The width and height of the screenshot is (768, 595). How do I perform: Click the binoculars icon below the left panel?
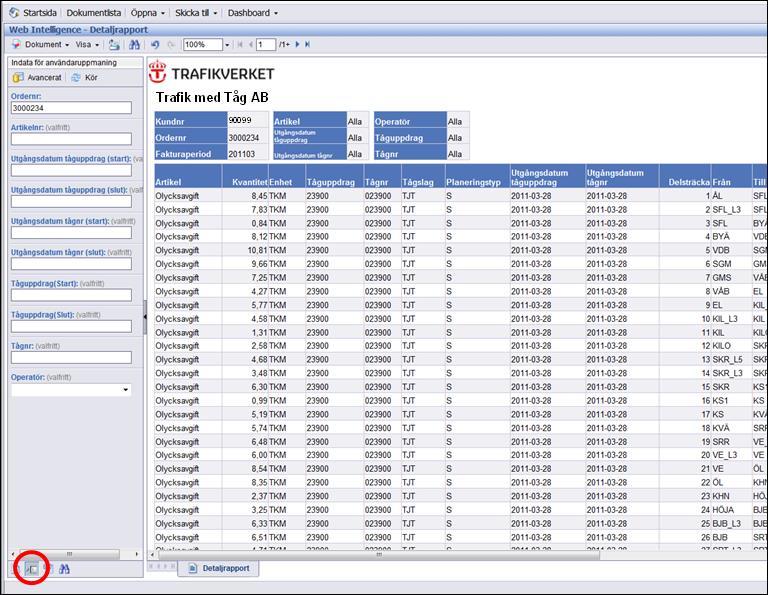(64, 569)
